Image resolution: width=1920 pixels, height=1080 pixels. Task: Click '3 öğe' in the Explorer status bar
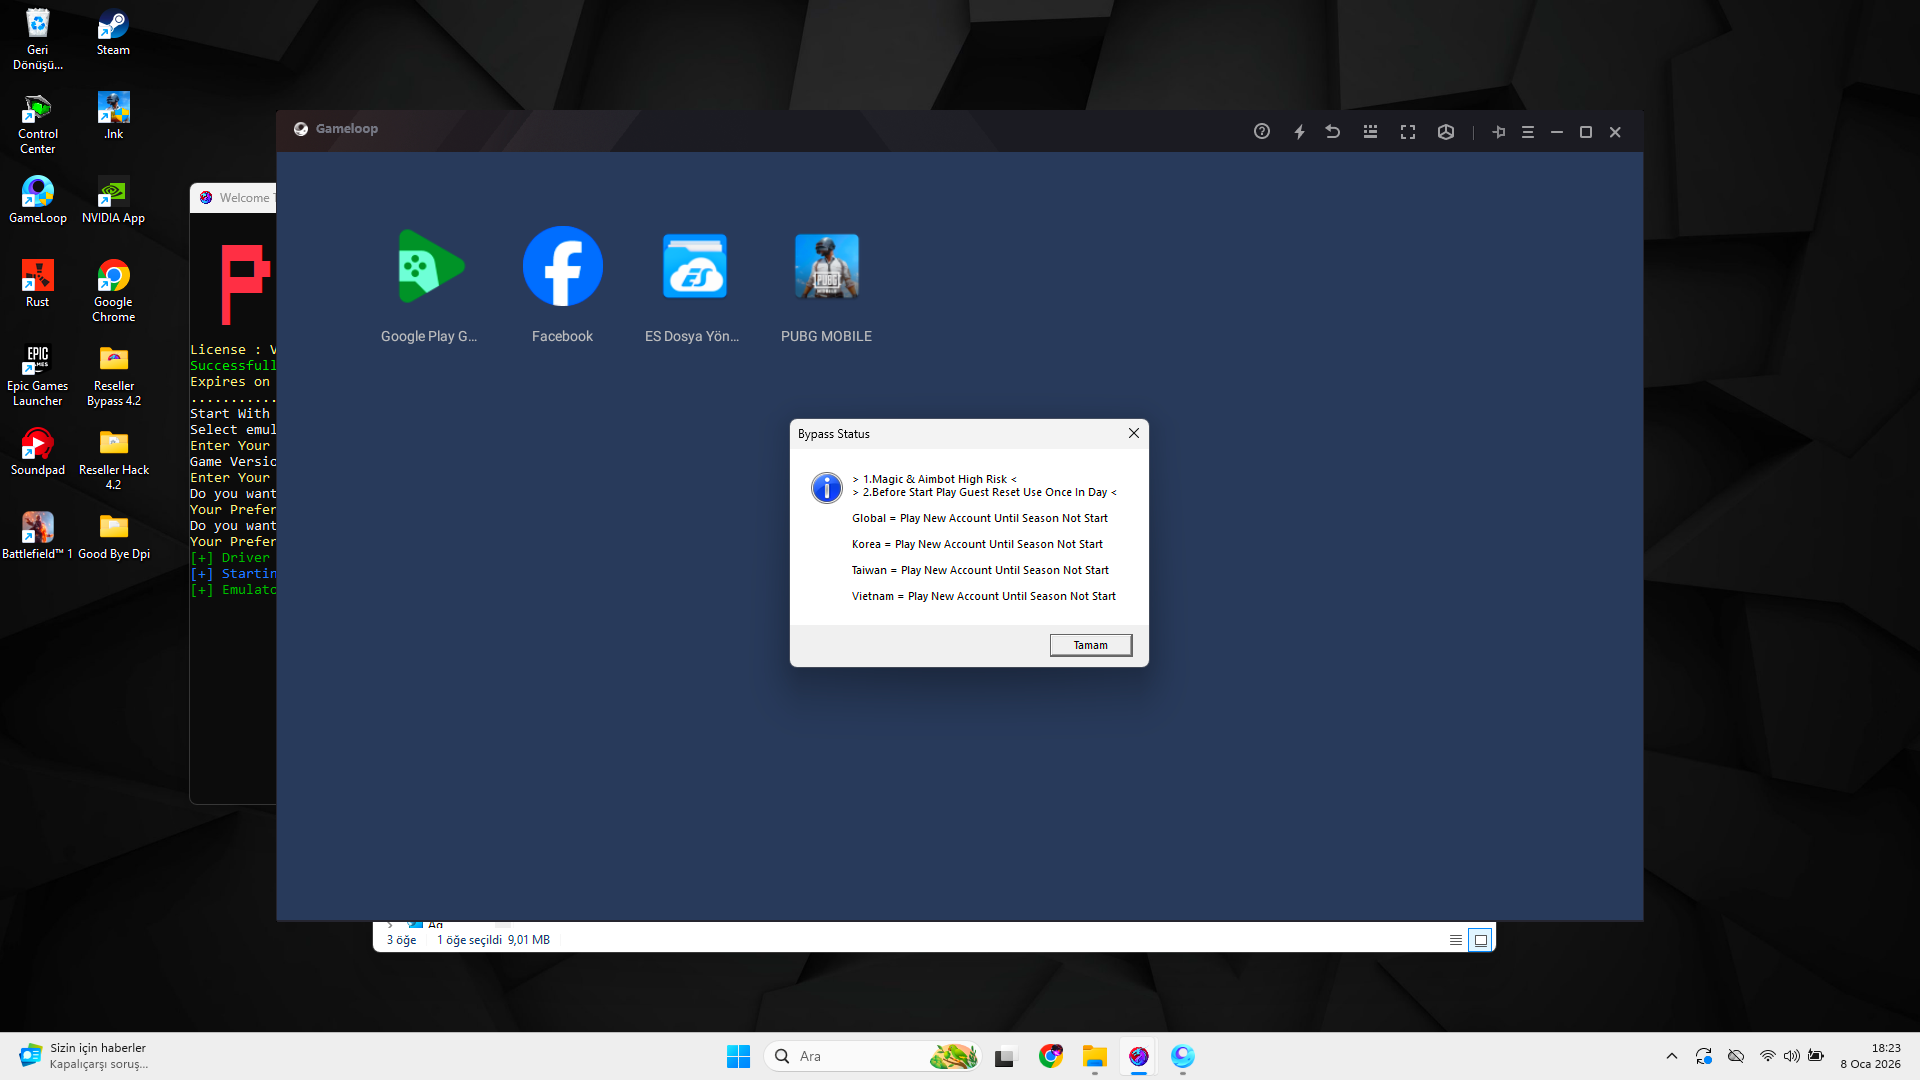(401, 940)
